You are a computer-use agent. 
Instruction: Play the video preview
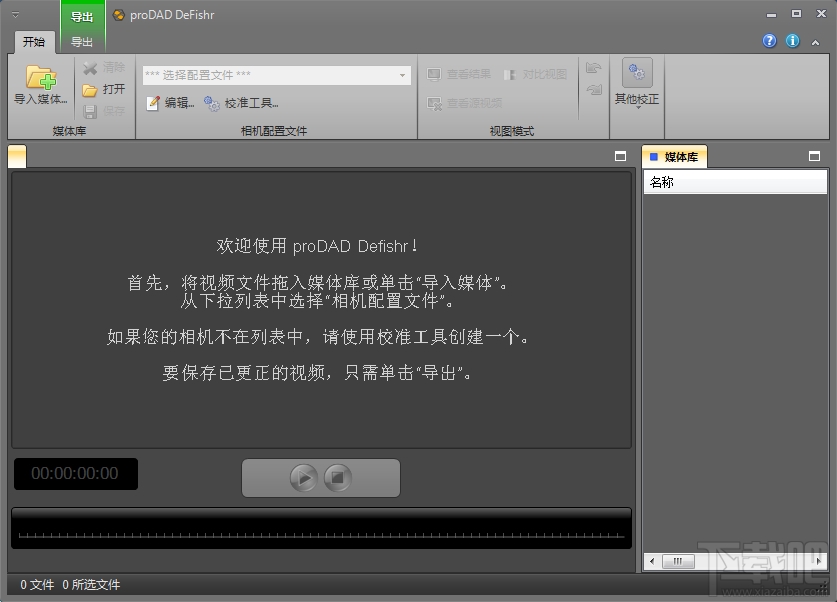click(304, 477)
